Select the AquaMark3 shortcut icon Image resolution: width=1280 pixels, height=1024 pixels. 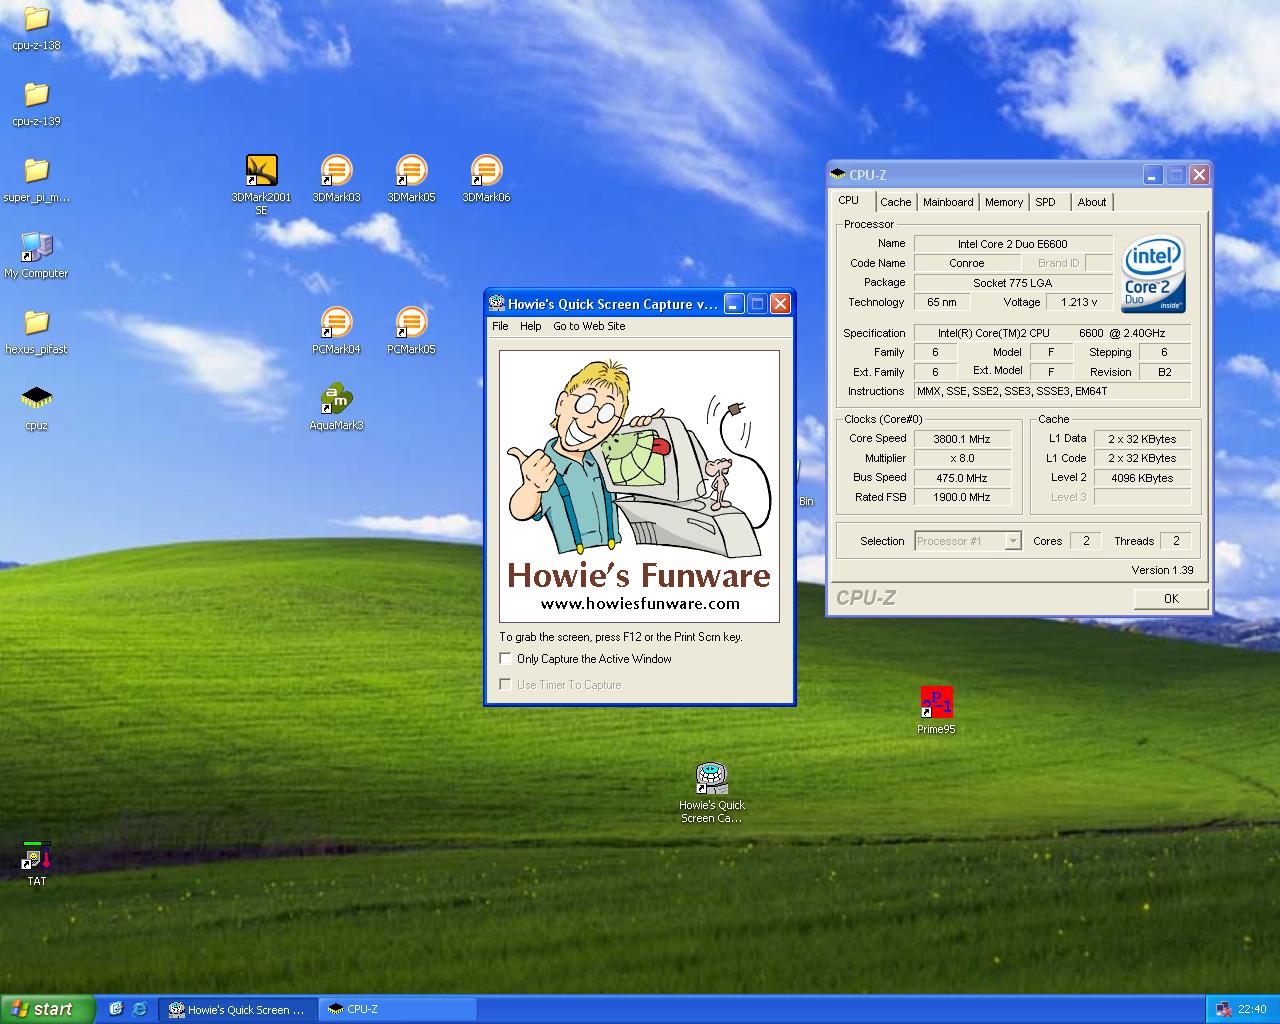point(336,398)
